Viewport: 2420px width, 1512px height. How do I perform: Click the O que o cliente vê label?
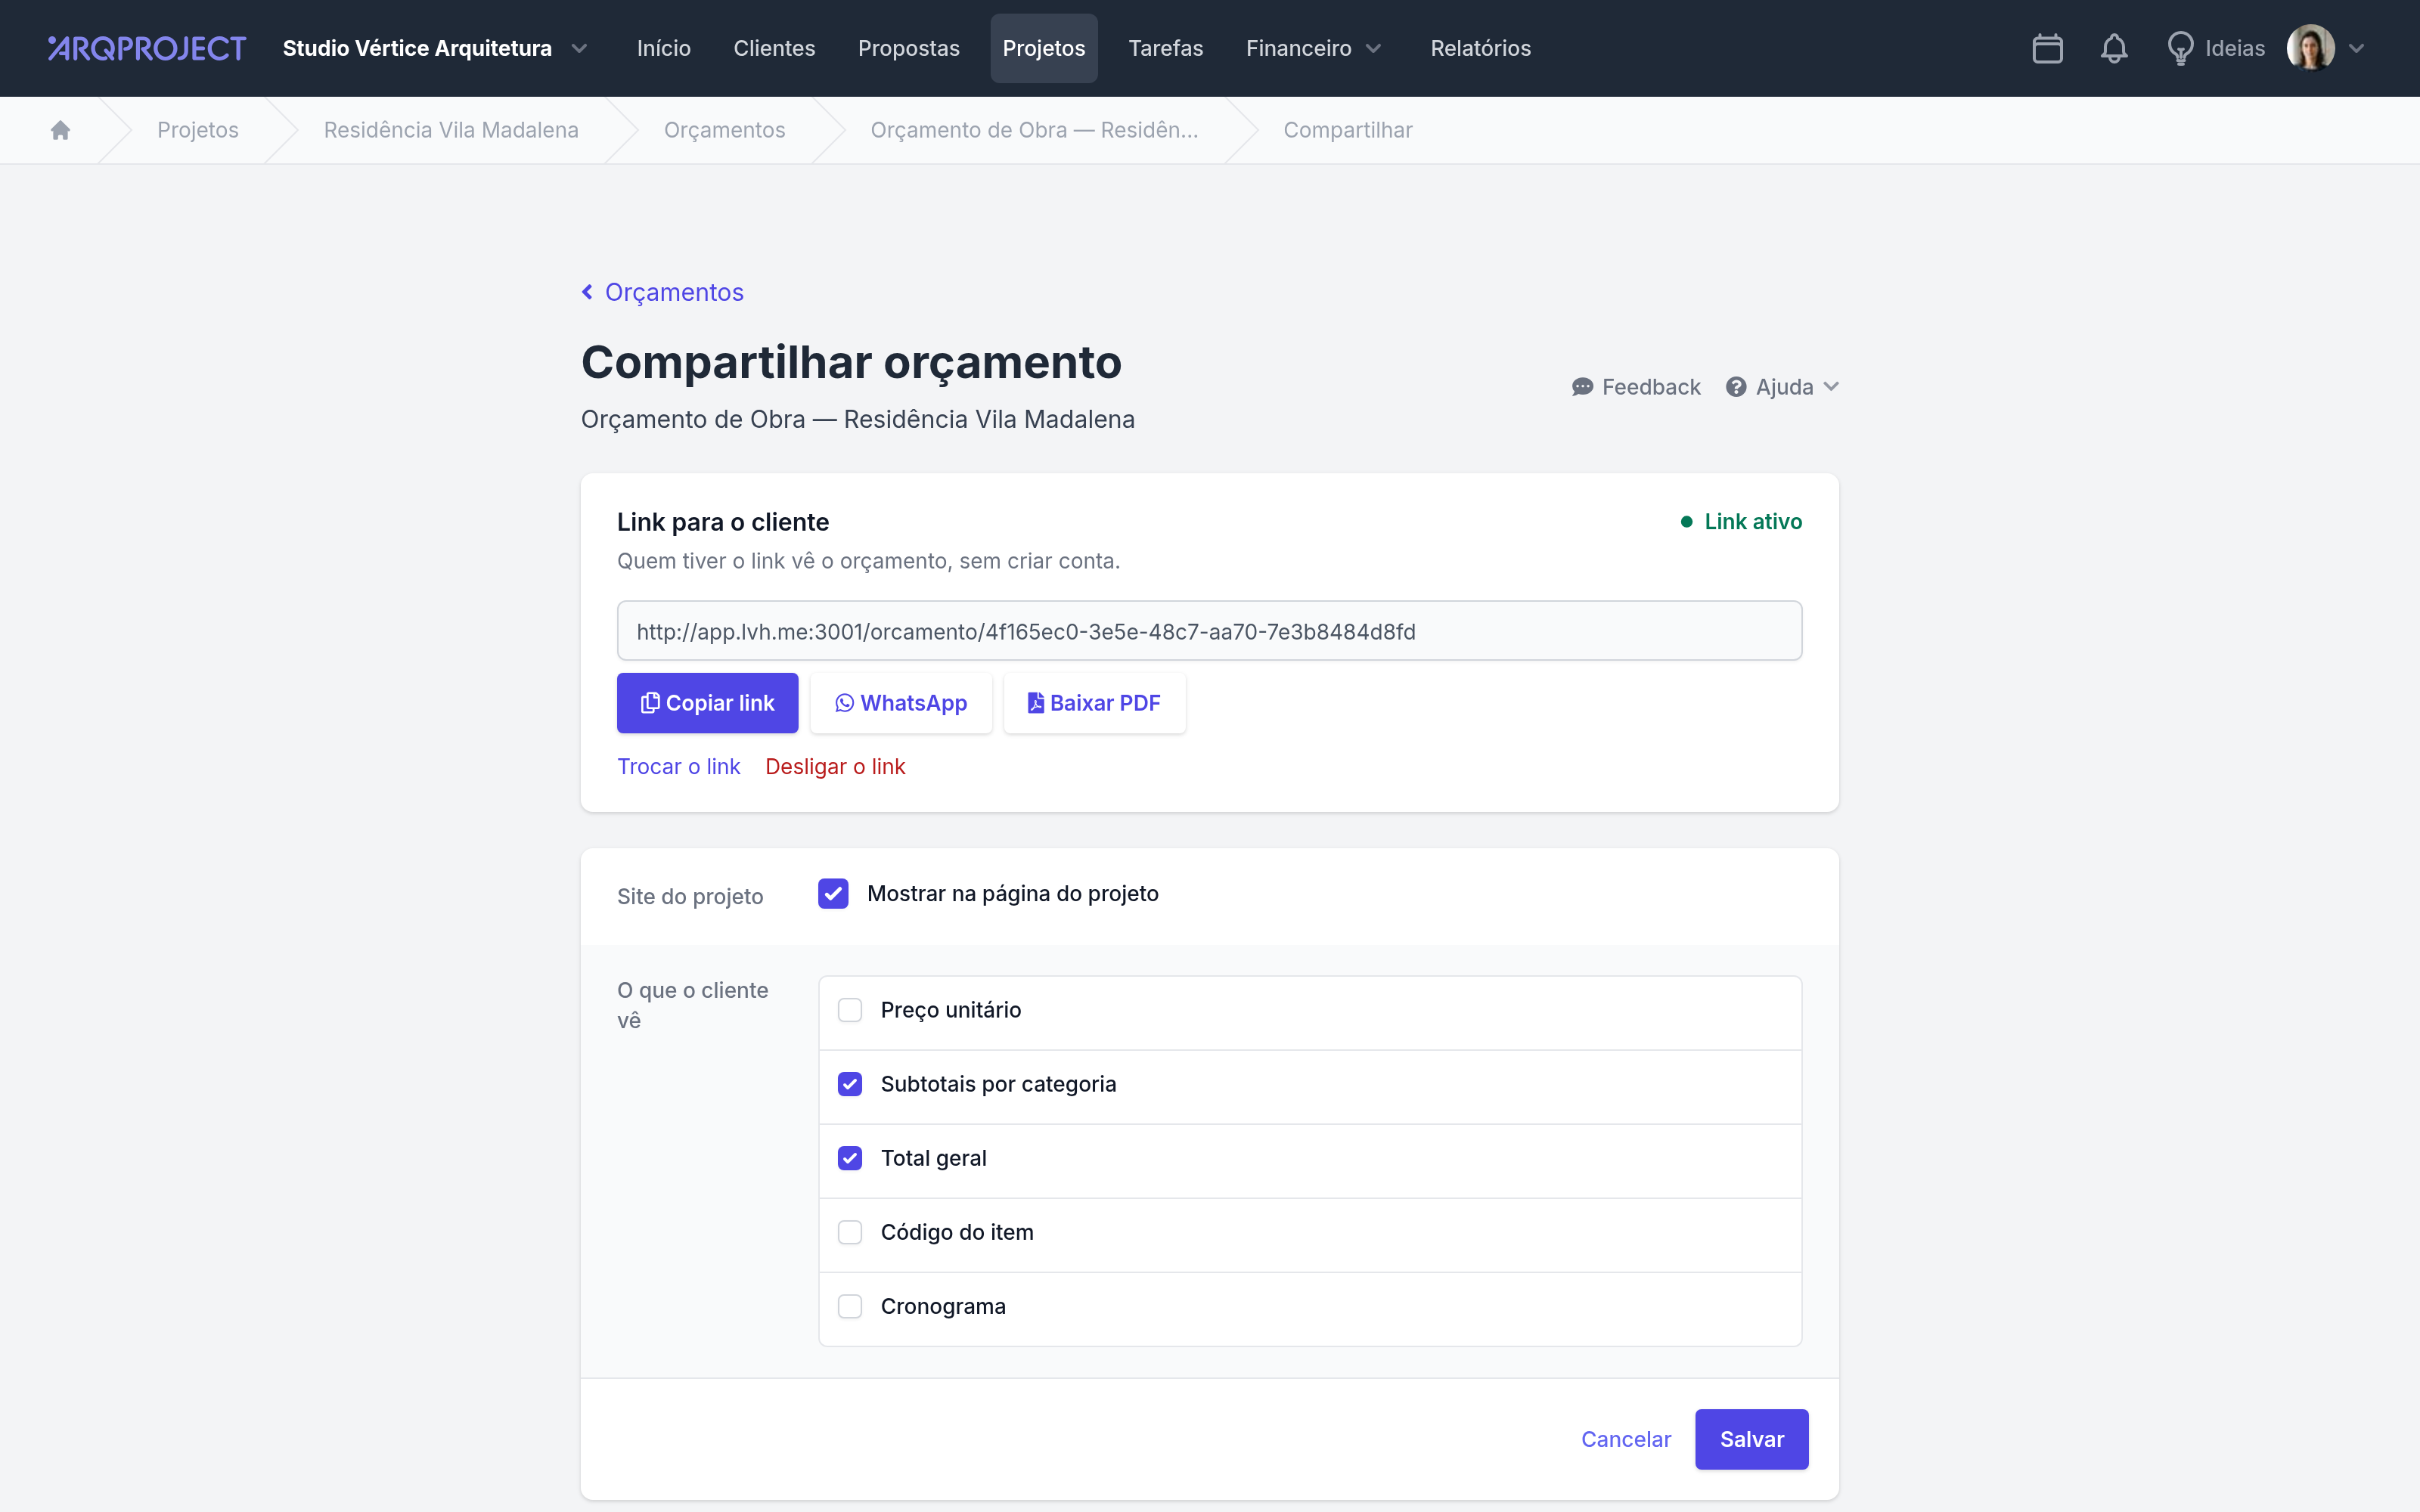pyautogui.click(x=693, y=1005)
